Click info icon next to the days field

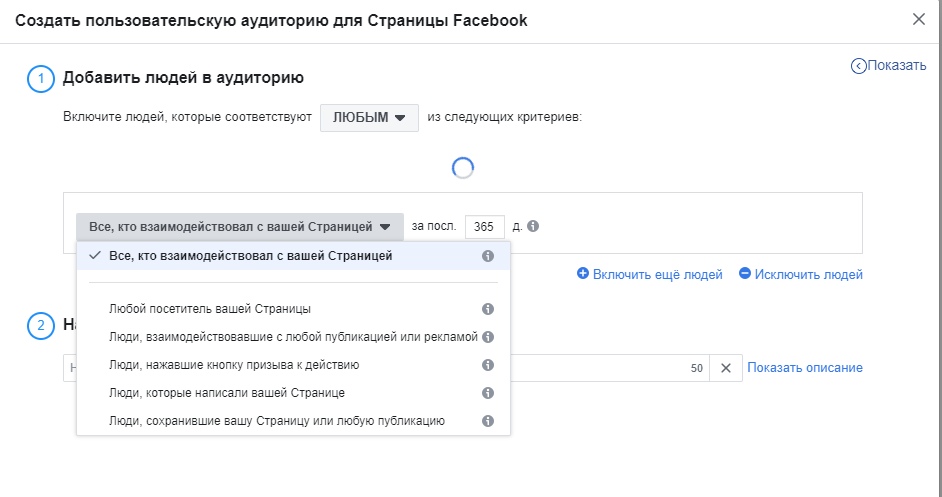(533, 227)
